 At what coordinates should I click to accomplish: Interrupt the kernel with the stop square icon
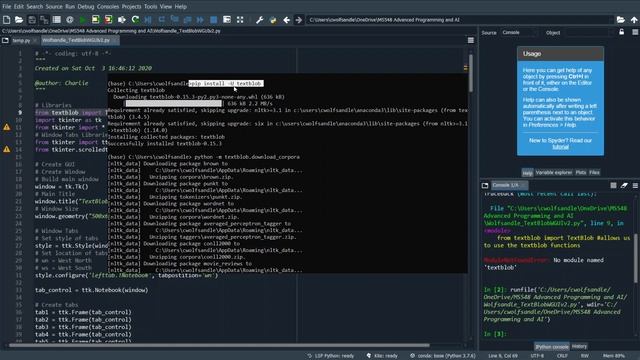point(613,185)
